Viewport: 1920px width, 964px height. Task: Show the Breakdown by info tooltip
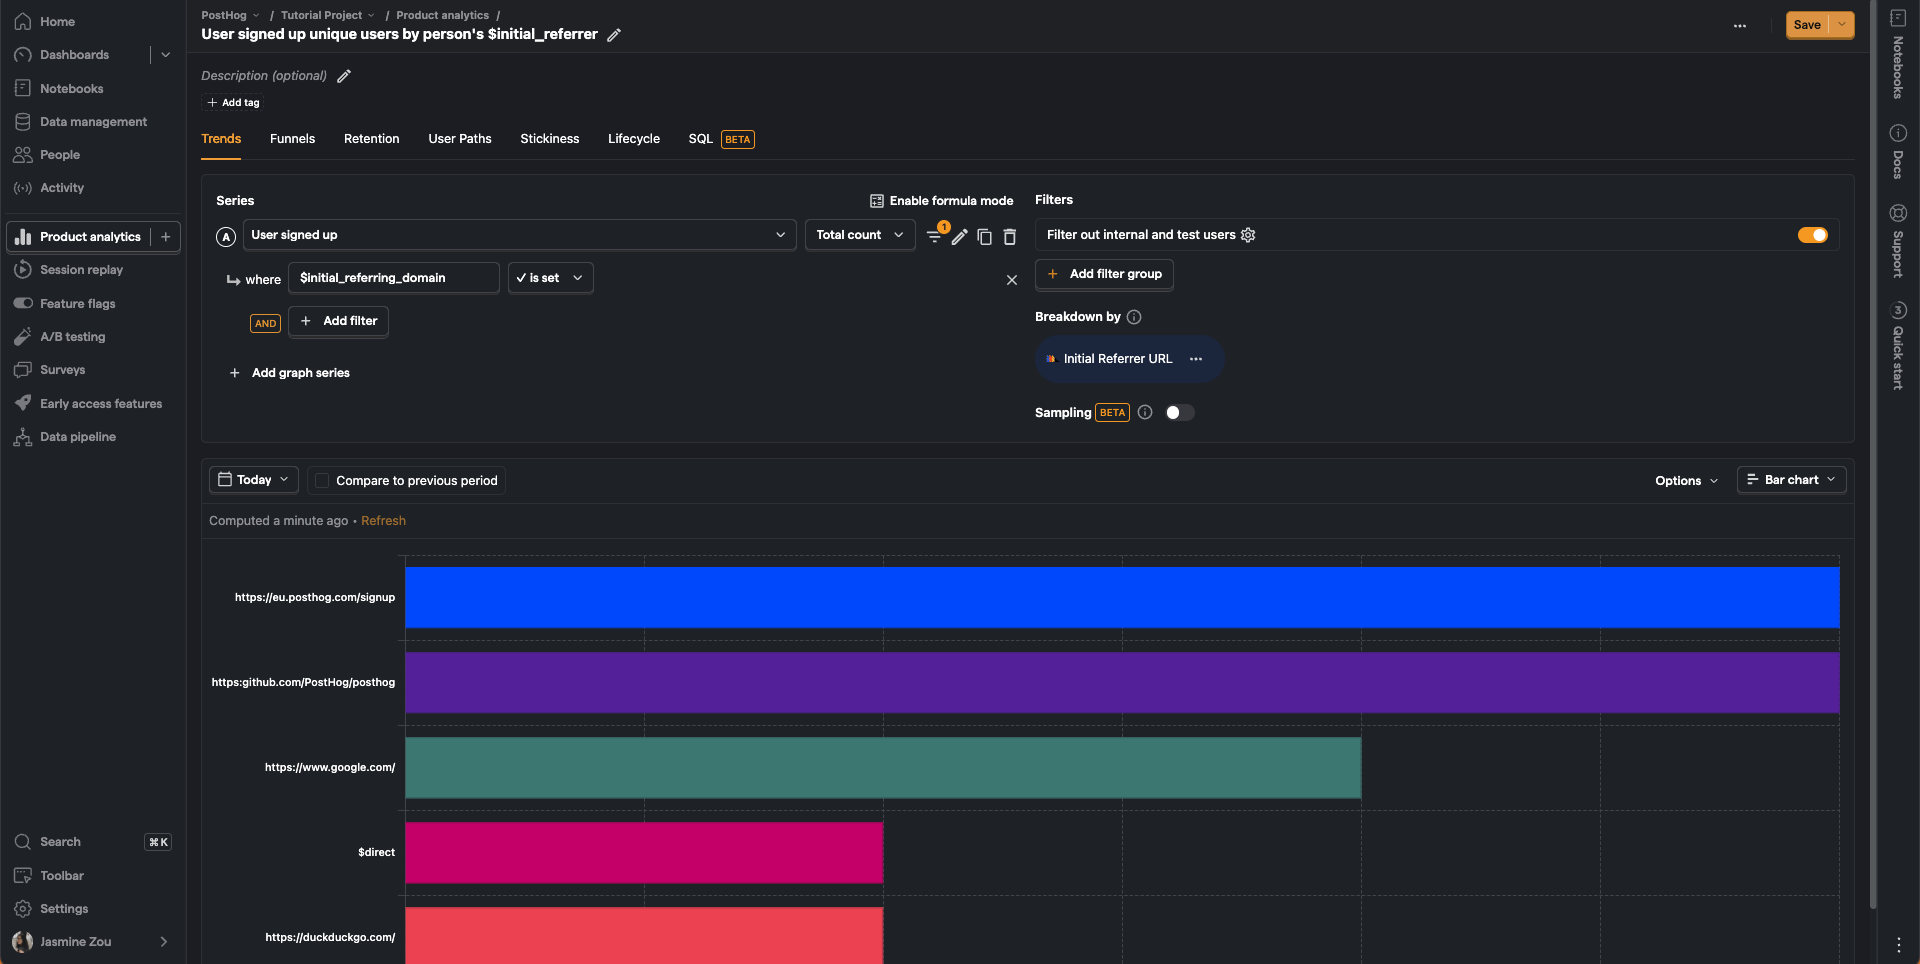tap(1134, 317)
